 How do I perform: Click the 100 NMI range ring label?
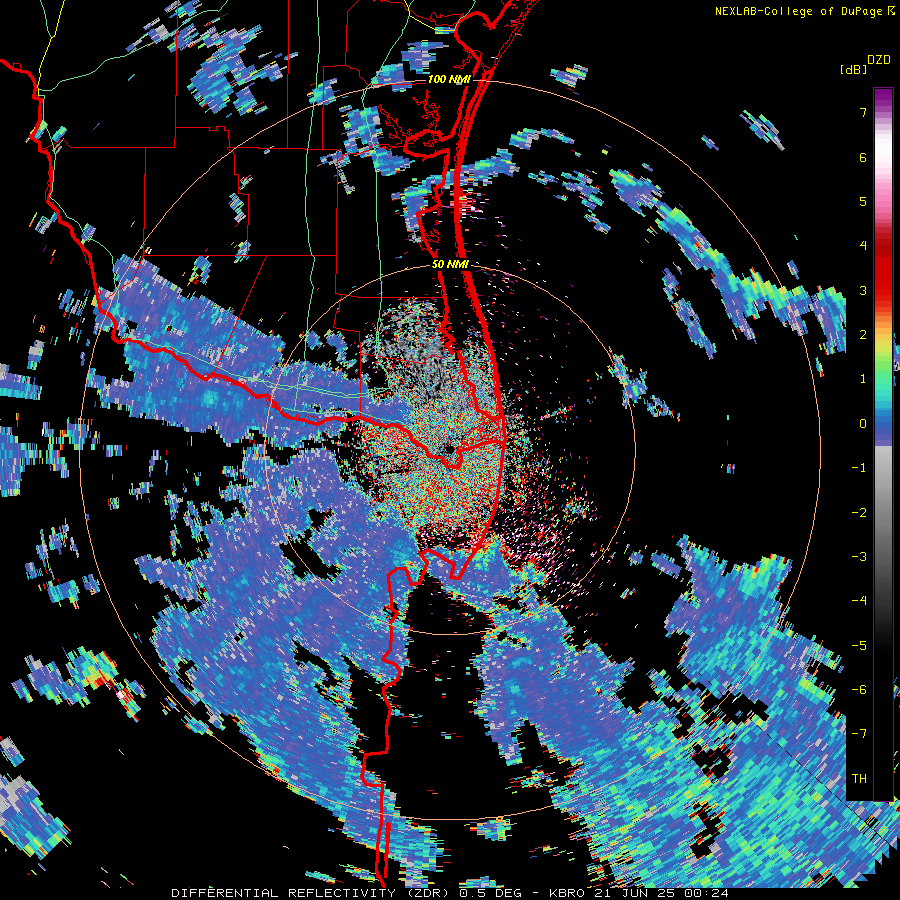[x=449, y=79]
